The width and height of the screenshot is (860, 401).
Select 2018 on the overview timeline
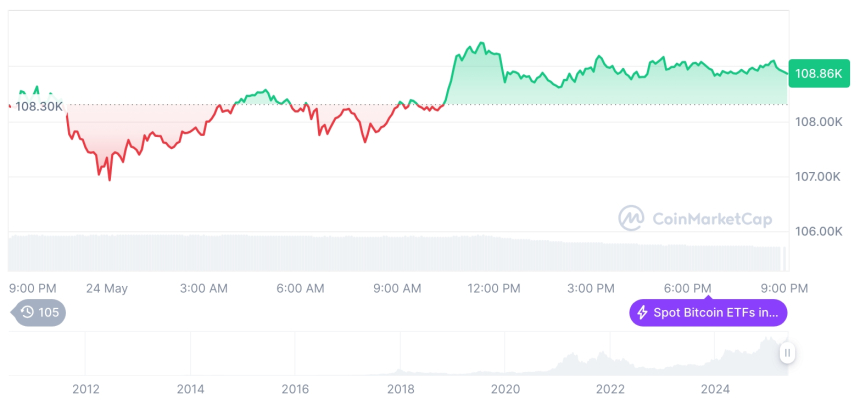[x=400, y=389]
